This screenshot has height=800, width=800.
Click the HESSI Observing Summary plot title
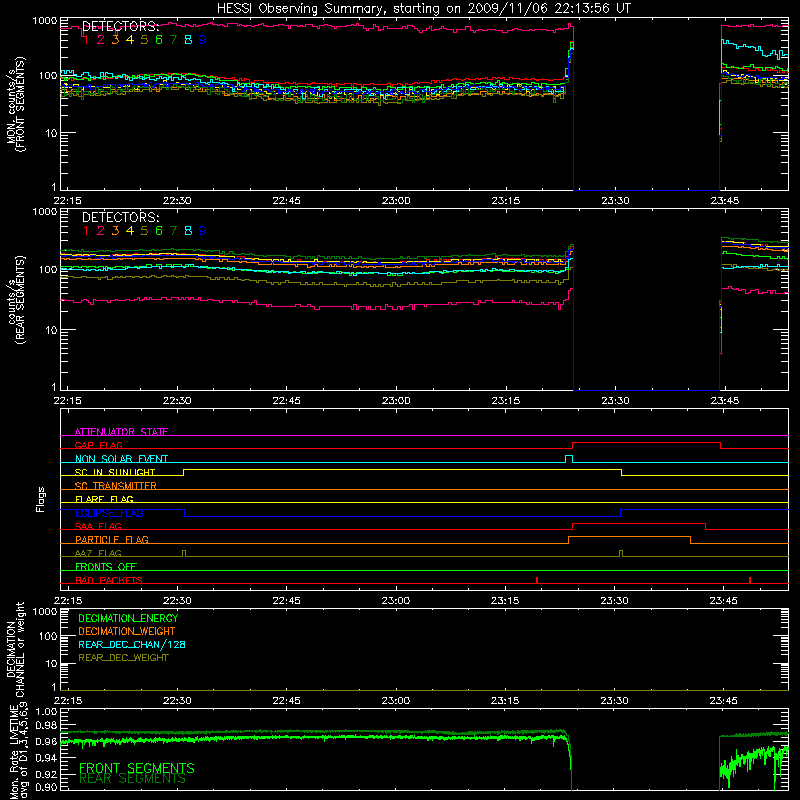(423, 9)
